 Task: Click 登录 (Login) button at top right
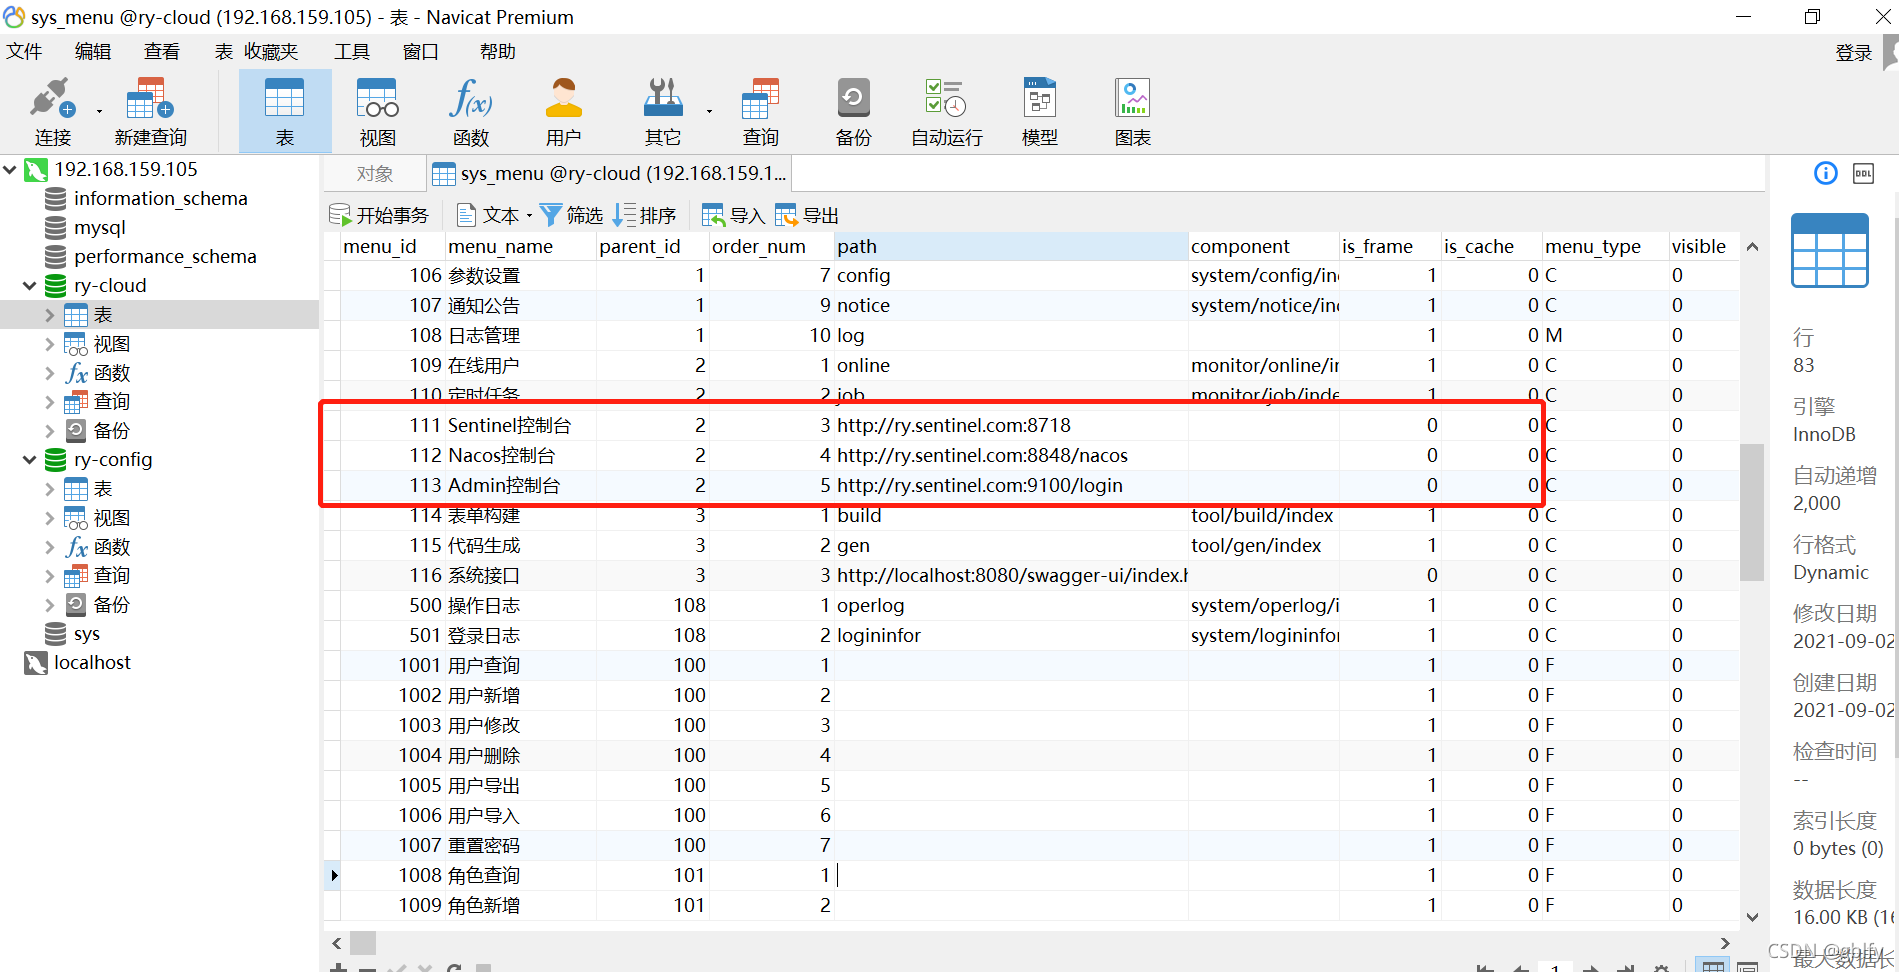(x=1853, y=53)
